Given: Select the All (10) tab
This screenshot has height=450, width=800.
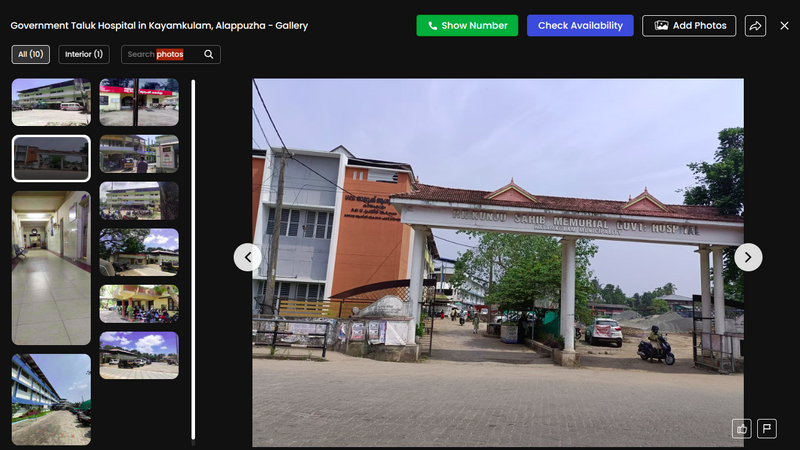Looking at the screenshot, I should (31, 54).
